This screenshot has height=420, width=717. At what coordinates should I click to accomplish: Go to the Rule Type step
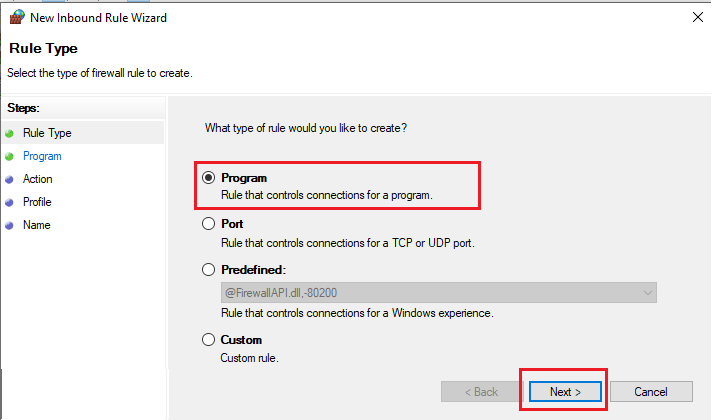pos(47,133)
